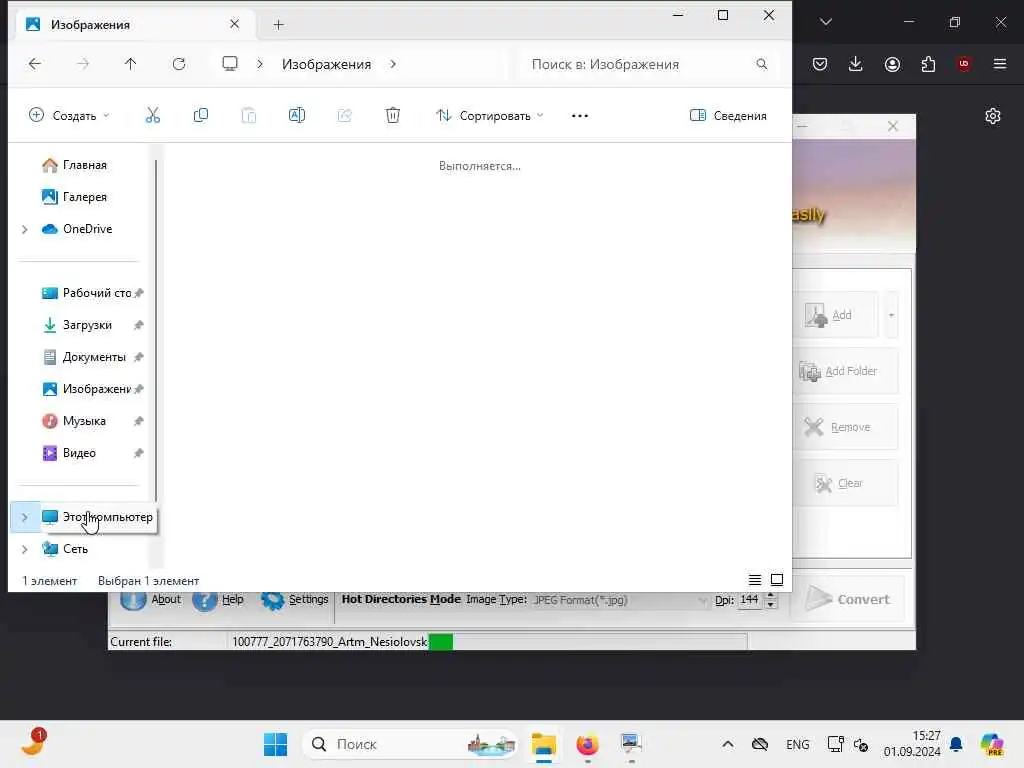Expand the OneDrive tree node

pos(25,229)
